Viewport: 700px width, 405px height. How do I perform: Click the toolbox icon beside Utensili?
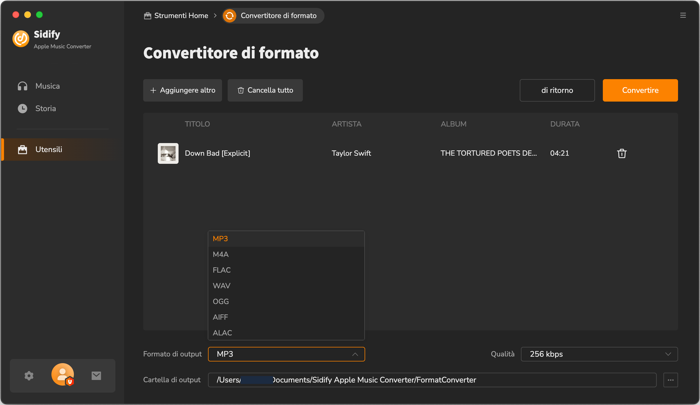[x=22, y=150]
